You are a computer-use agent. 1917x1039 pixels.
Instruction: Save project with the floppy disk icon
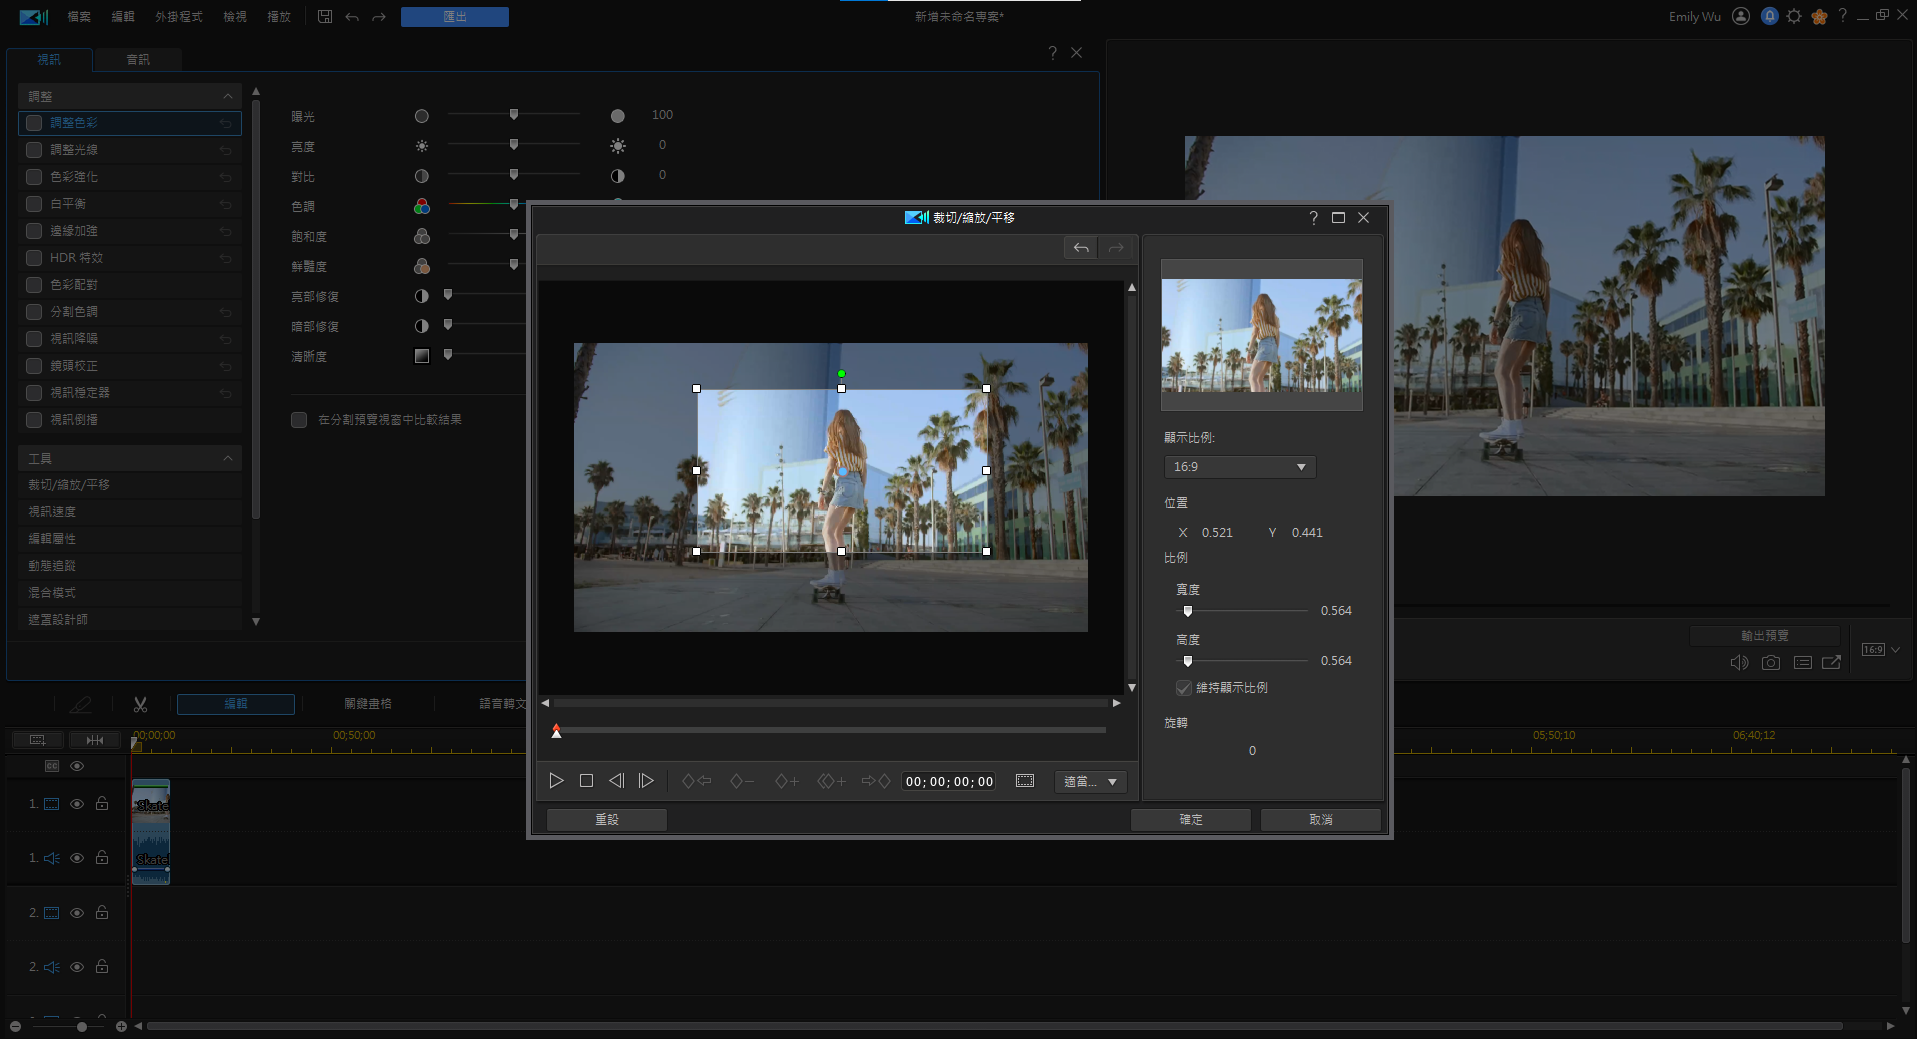pos(325,17)
